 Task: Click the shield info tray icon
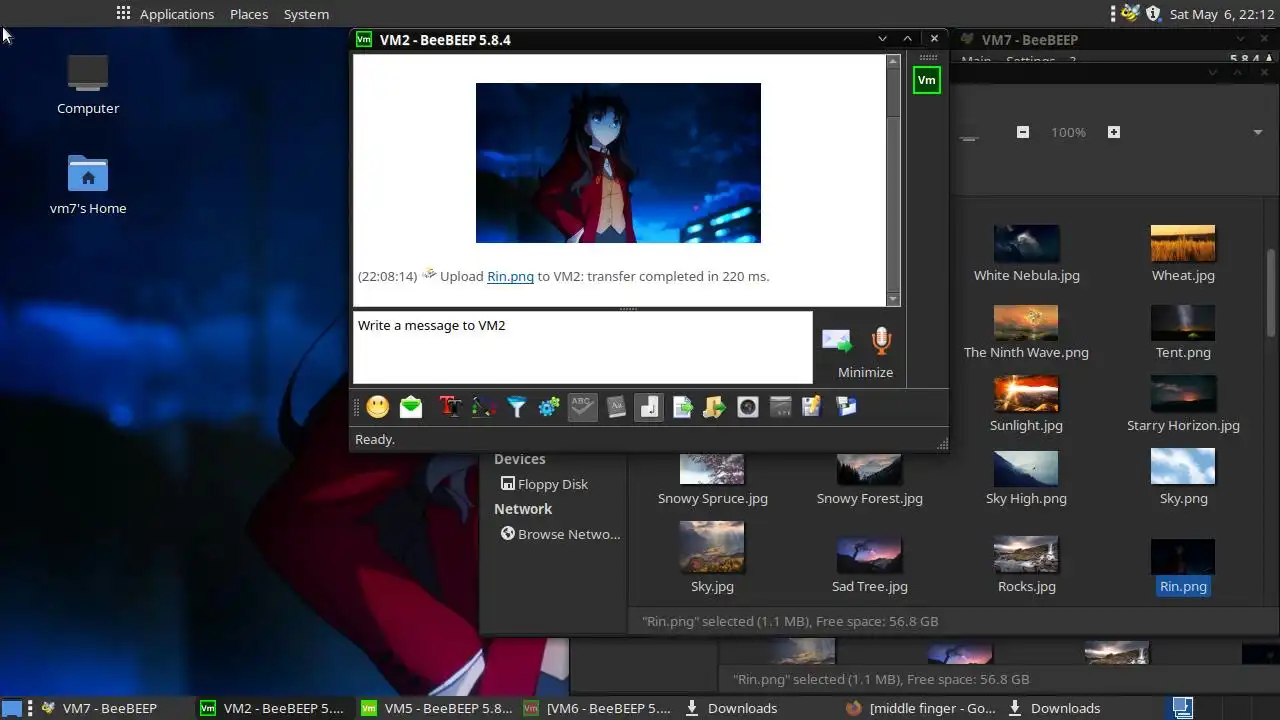[1153, 13]
